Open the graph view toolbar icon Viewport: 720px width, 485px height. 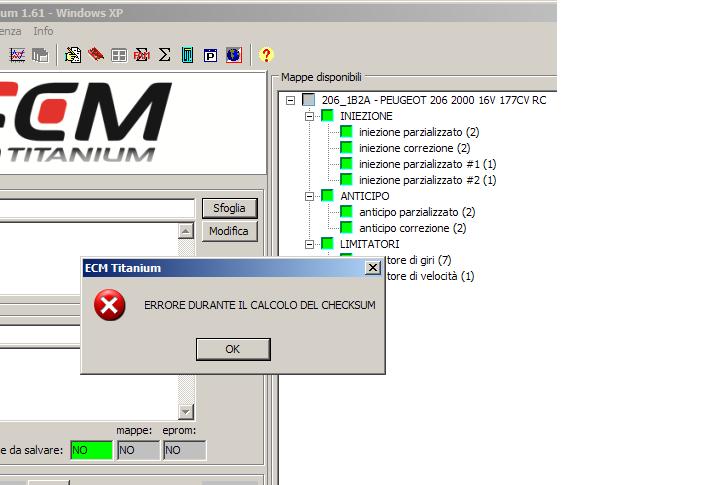pos(17,55)
